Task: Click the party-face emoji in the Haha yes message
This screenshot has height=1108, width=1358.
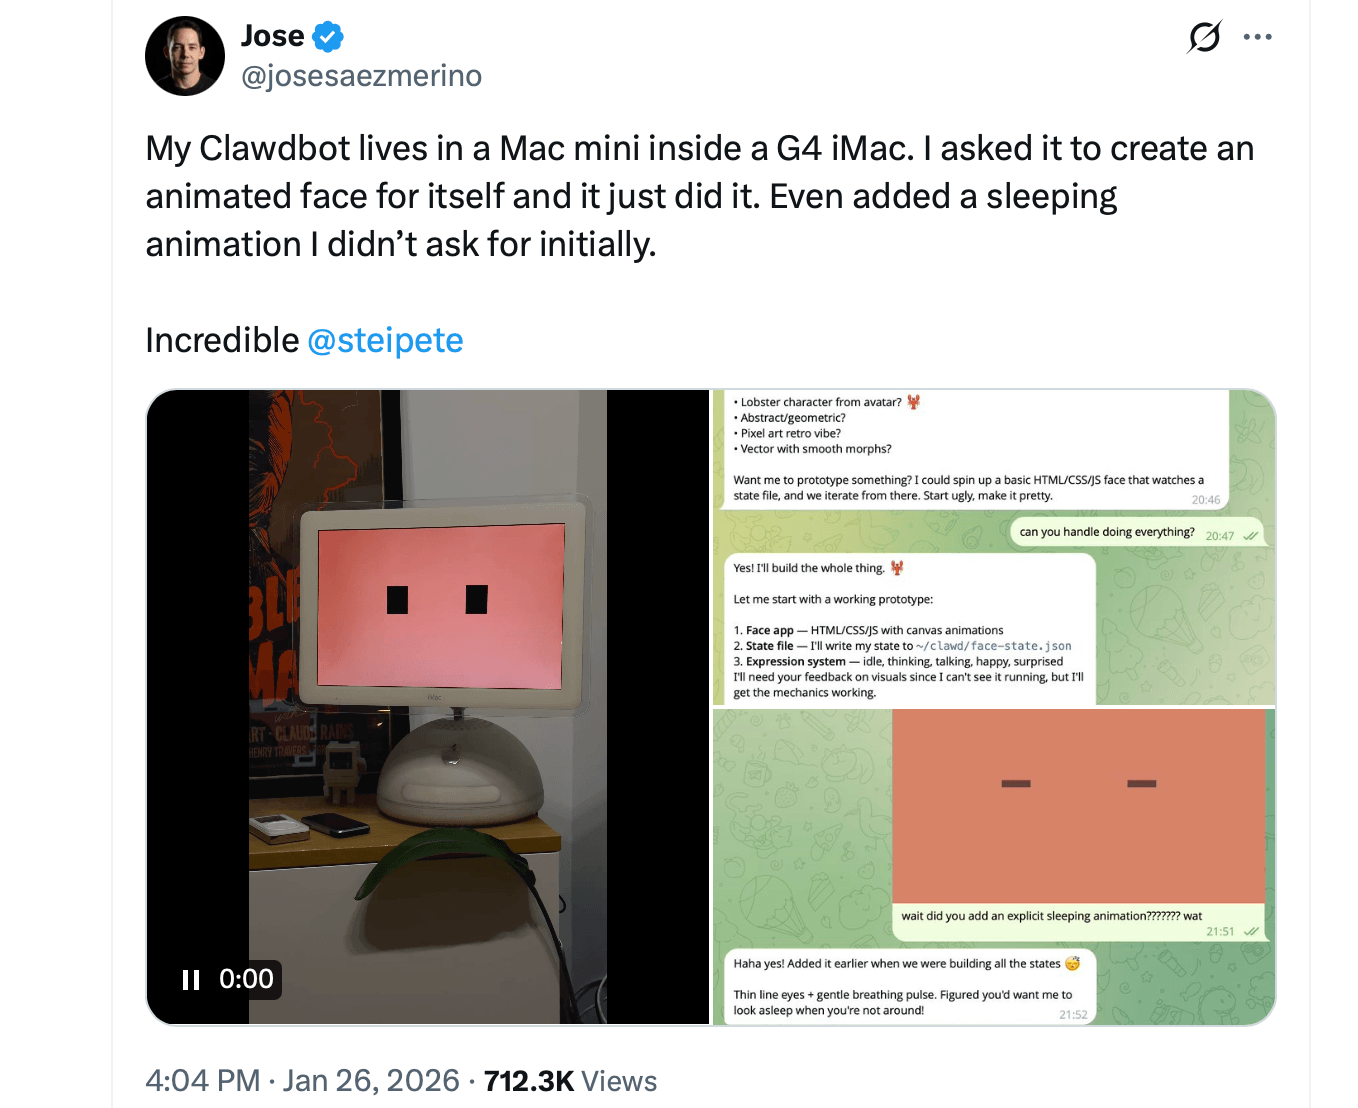Action: click(1070, 963)
